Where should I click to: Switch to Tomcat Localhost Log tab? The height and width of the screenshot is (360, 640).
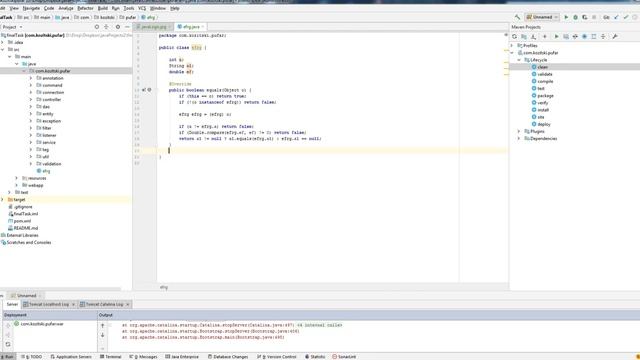(49, 304)
